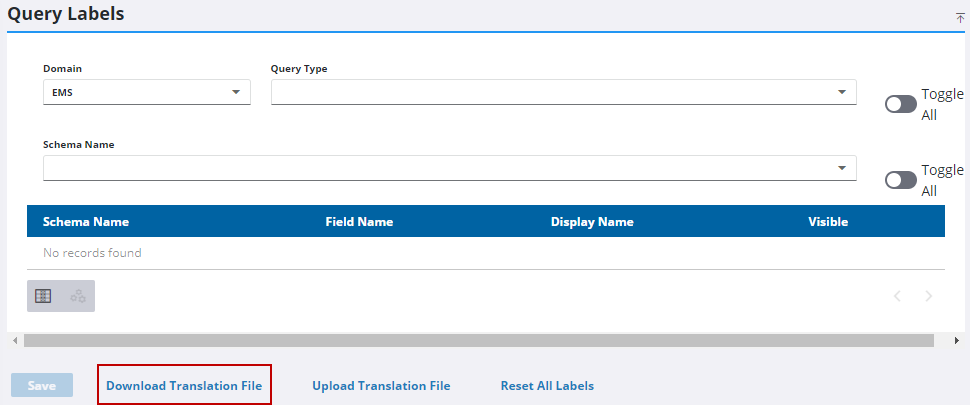Go to next page of results
970x405 pixels.
pyautogui.click(x=929, y=296)
